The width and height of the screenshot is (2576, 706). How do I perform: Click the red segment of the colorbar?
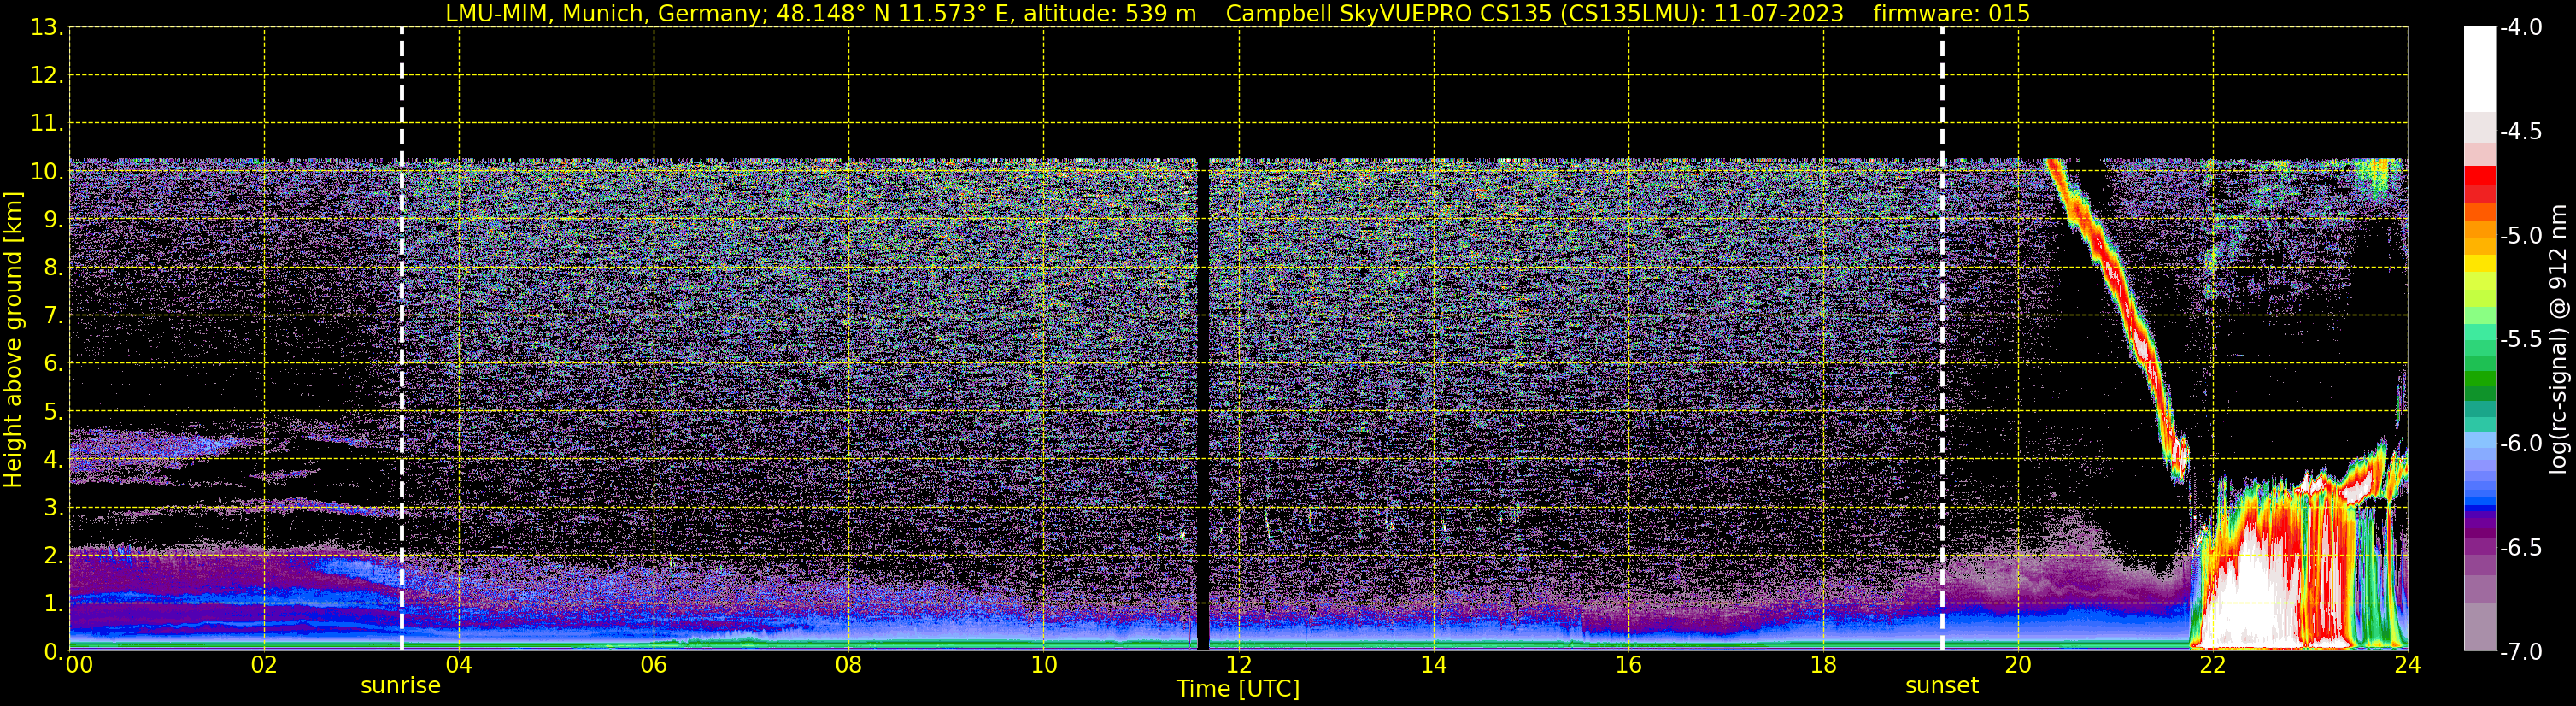click(2479, 177)
